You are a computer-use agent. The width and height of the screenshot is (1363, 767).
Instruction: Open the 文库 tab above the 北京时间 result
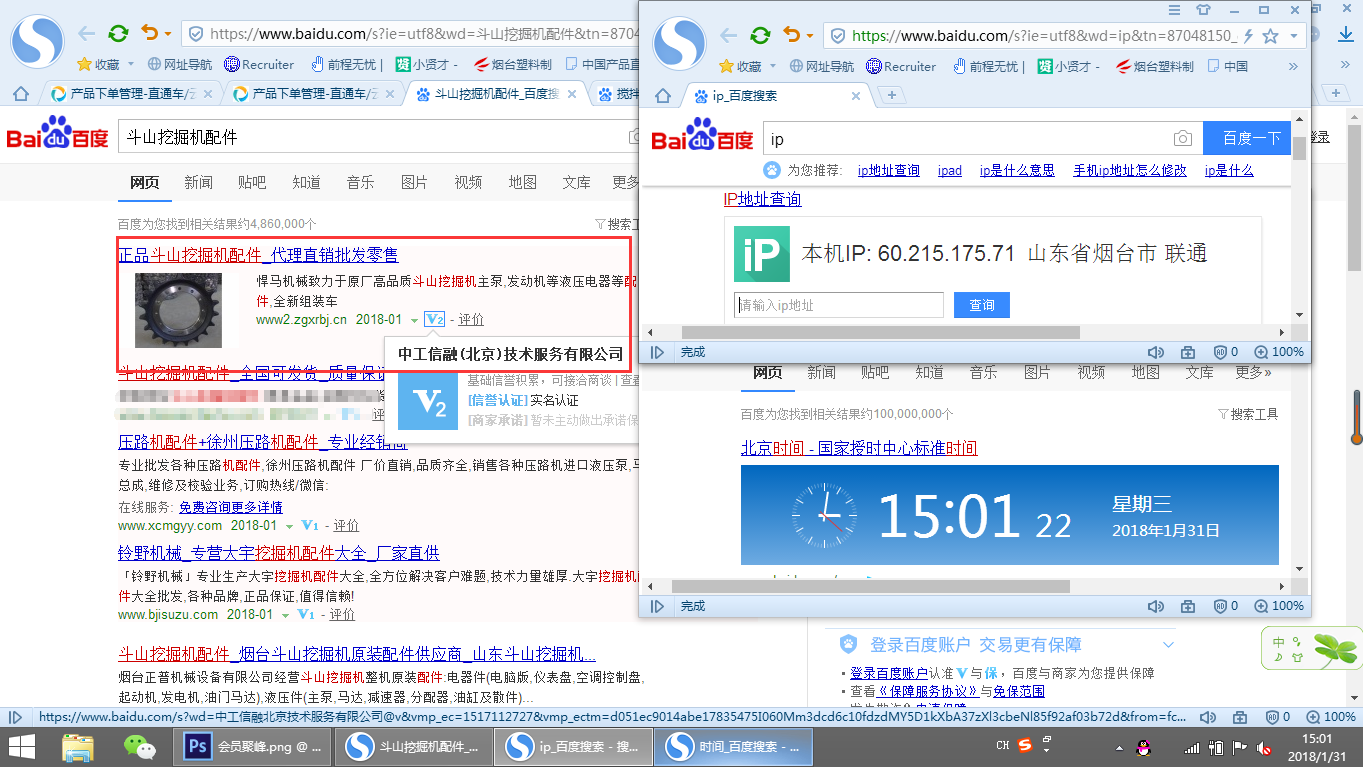coord(1199,372)
